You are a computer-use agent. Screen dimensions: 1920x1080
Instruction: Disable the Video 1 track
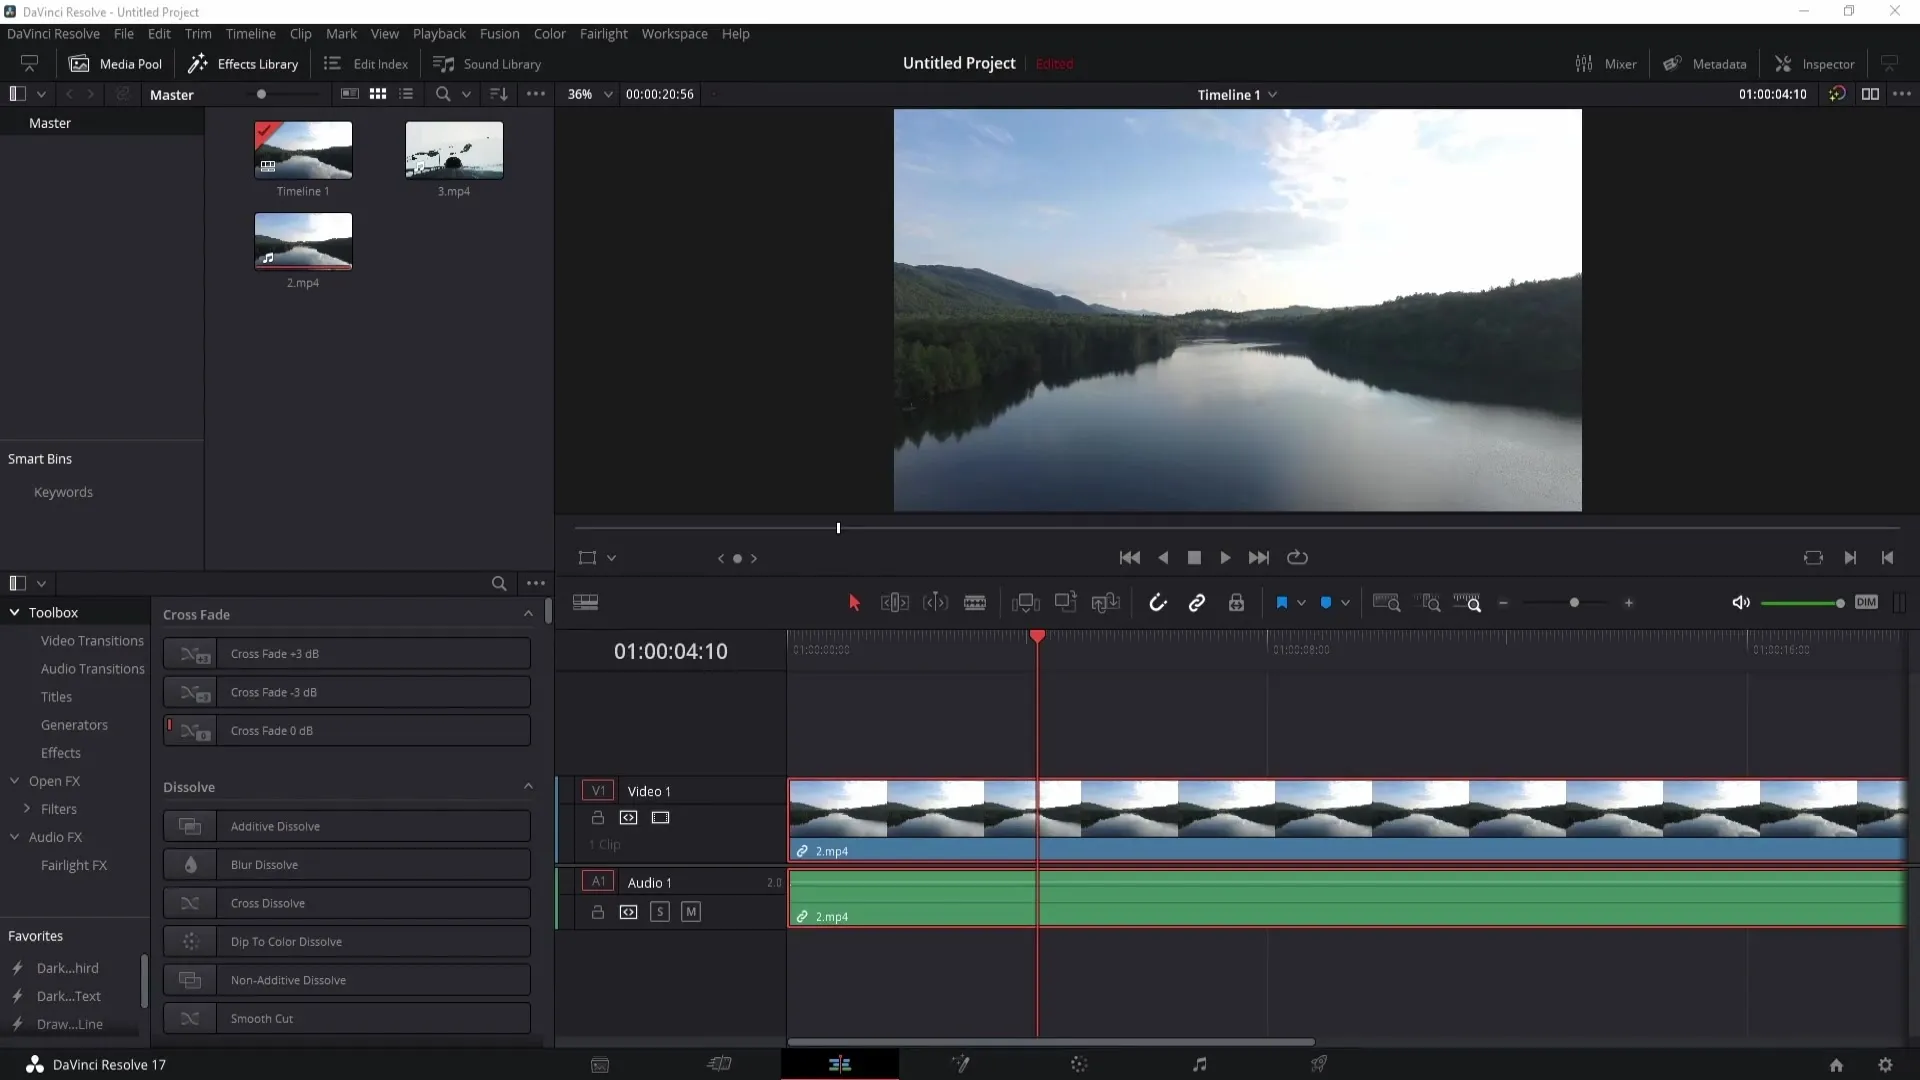661,818
